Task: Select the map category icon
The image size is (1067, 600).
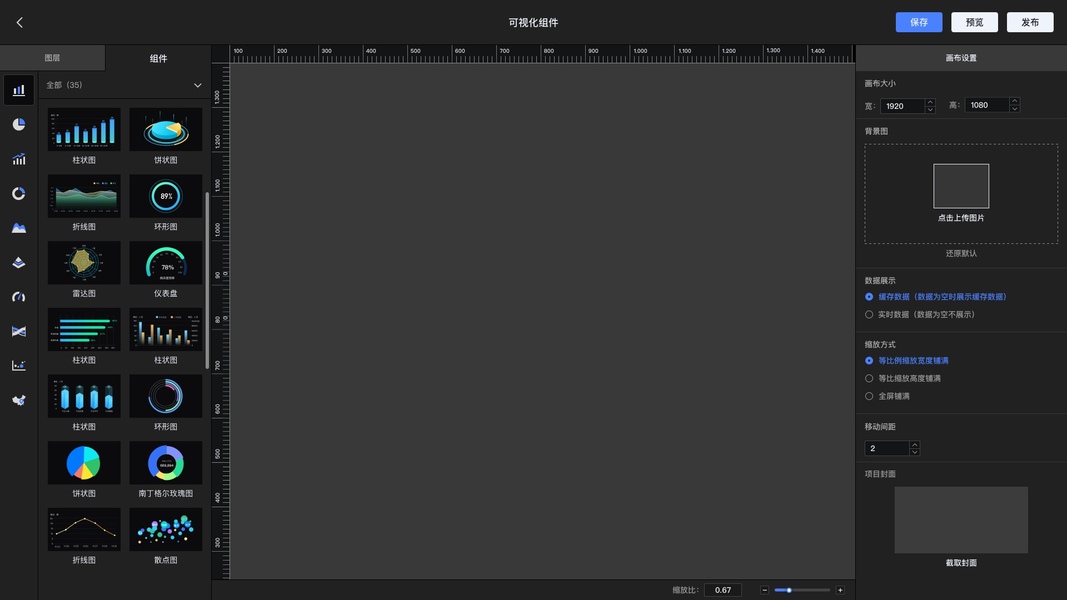Action: click(x=19, y=401)
